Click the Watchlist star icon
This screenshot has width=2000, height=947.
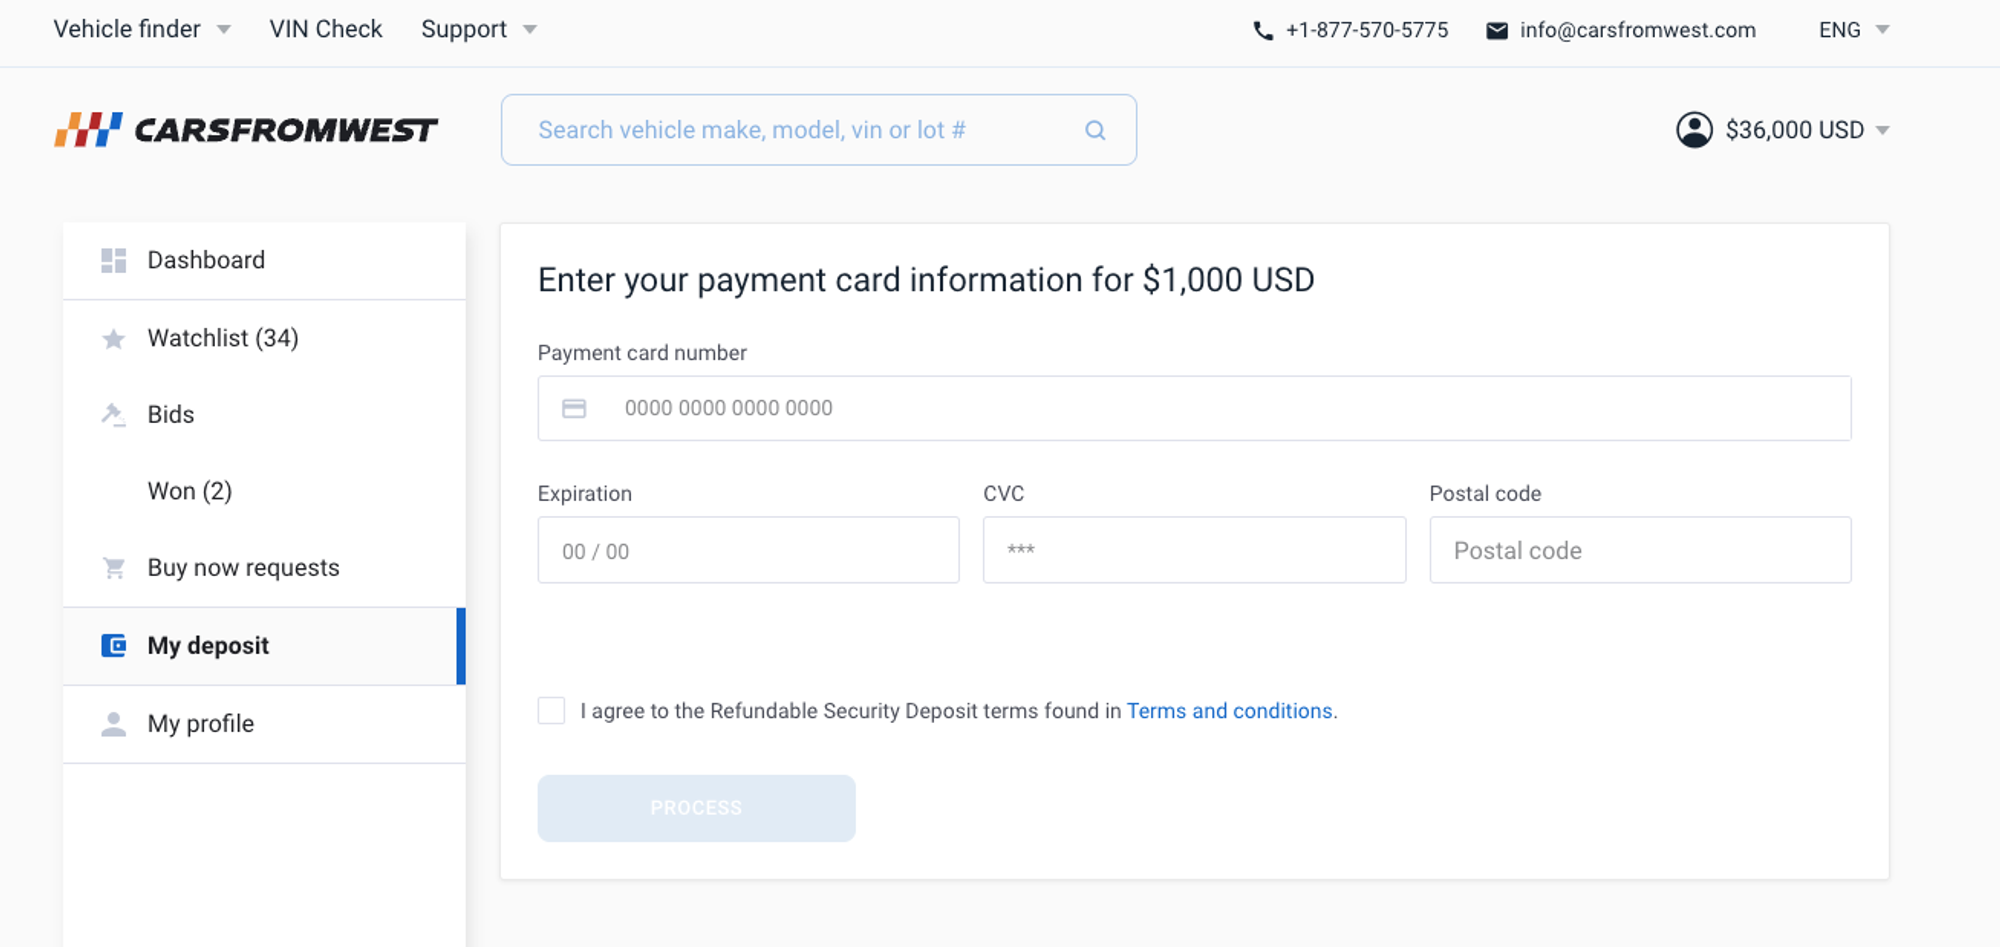coord(114,339)
